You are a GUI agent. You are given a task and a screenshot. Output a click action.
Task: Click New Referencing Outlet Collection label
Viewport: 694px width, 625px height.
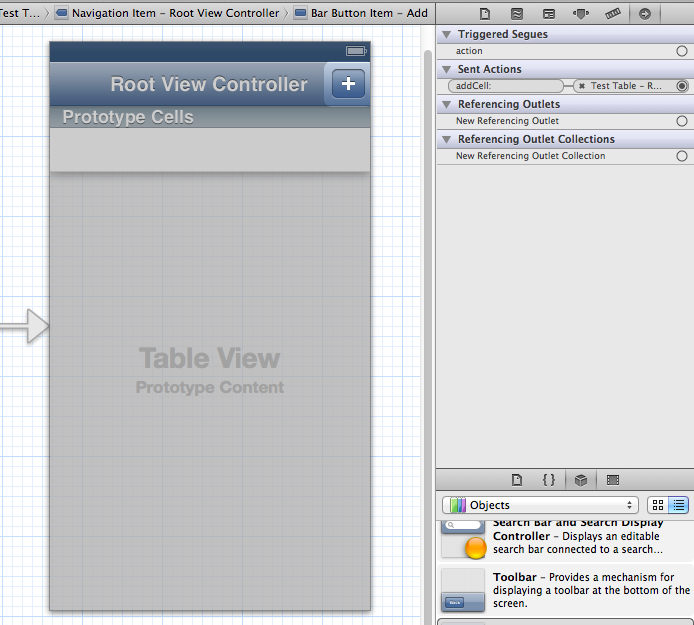[530, 156]
